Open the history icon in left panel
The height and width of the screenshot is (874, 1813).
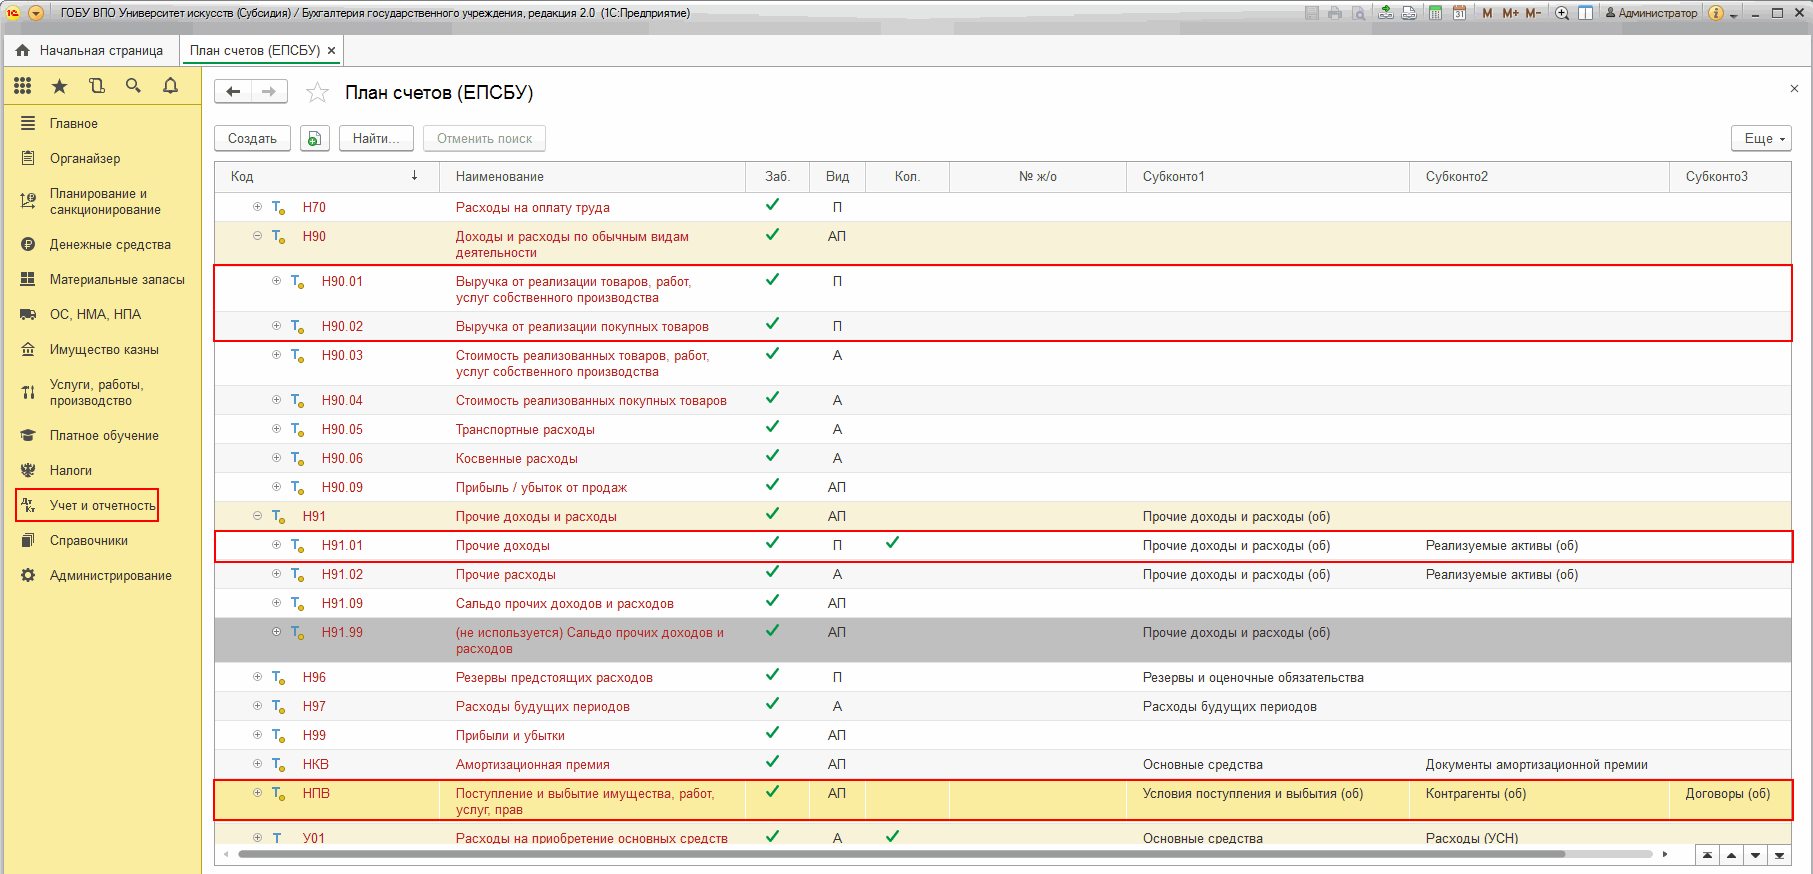[x=97, y=86]
